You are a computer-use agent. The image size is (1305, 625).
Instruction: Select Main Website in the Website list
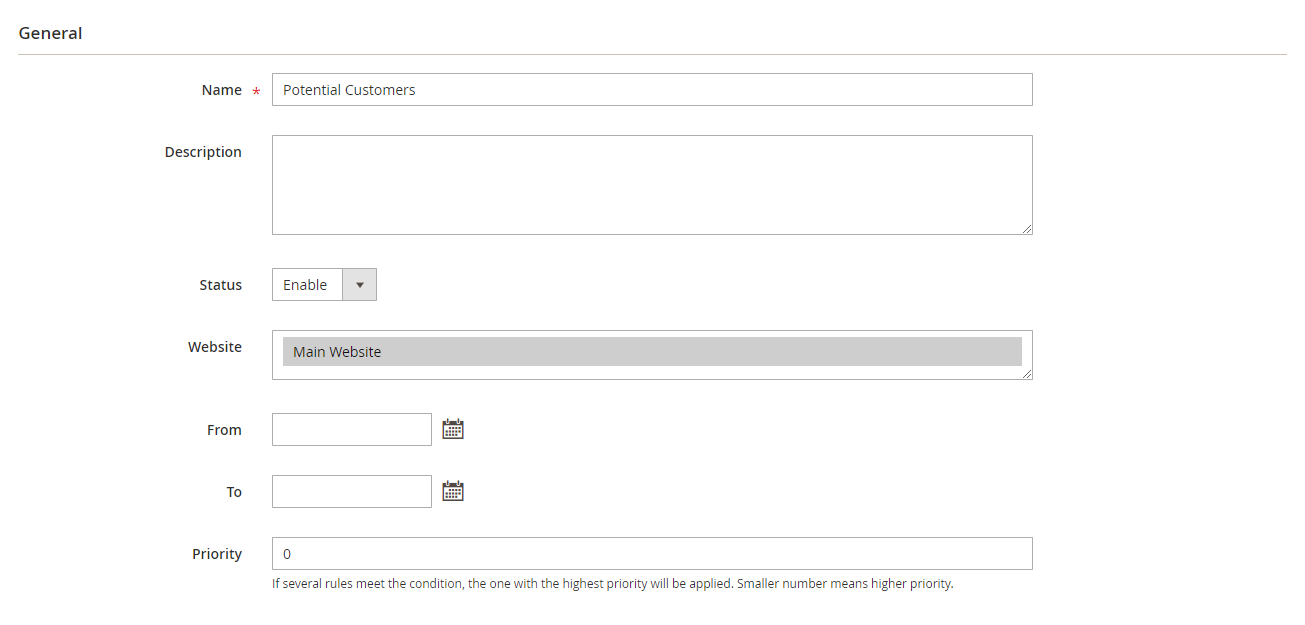click(651, 352)
